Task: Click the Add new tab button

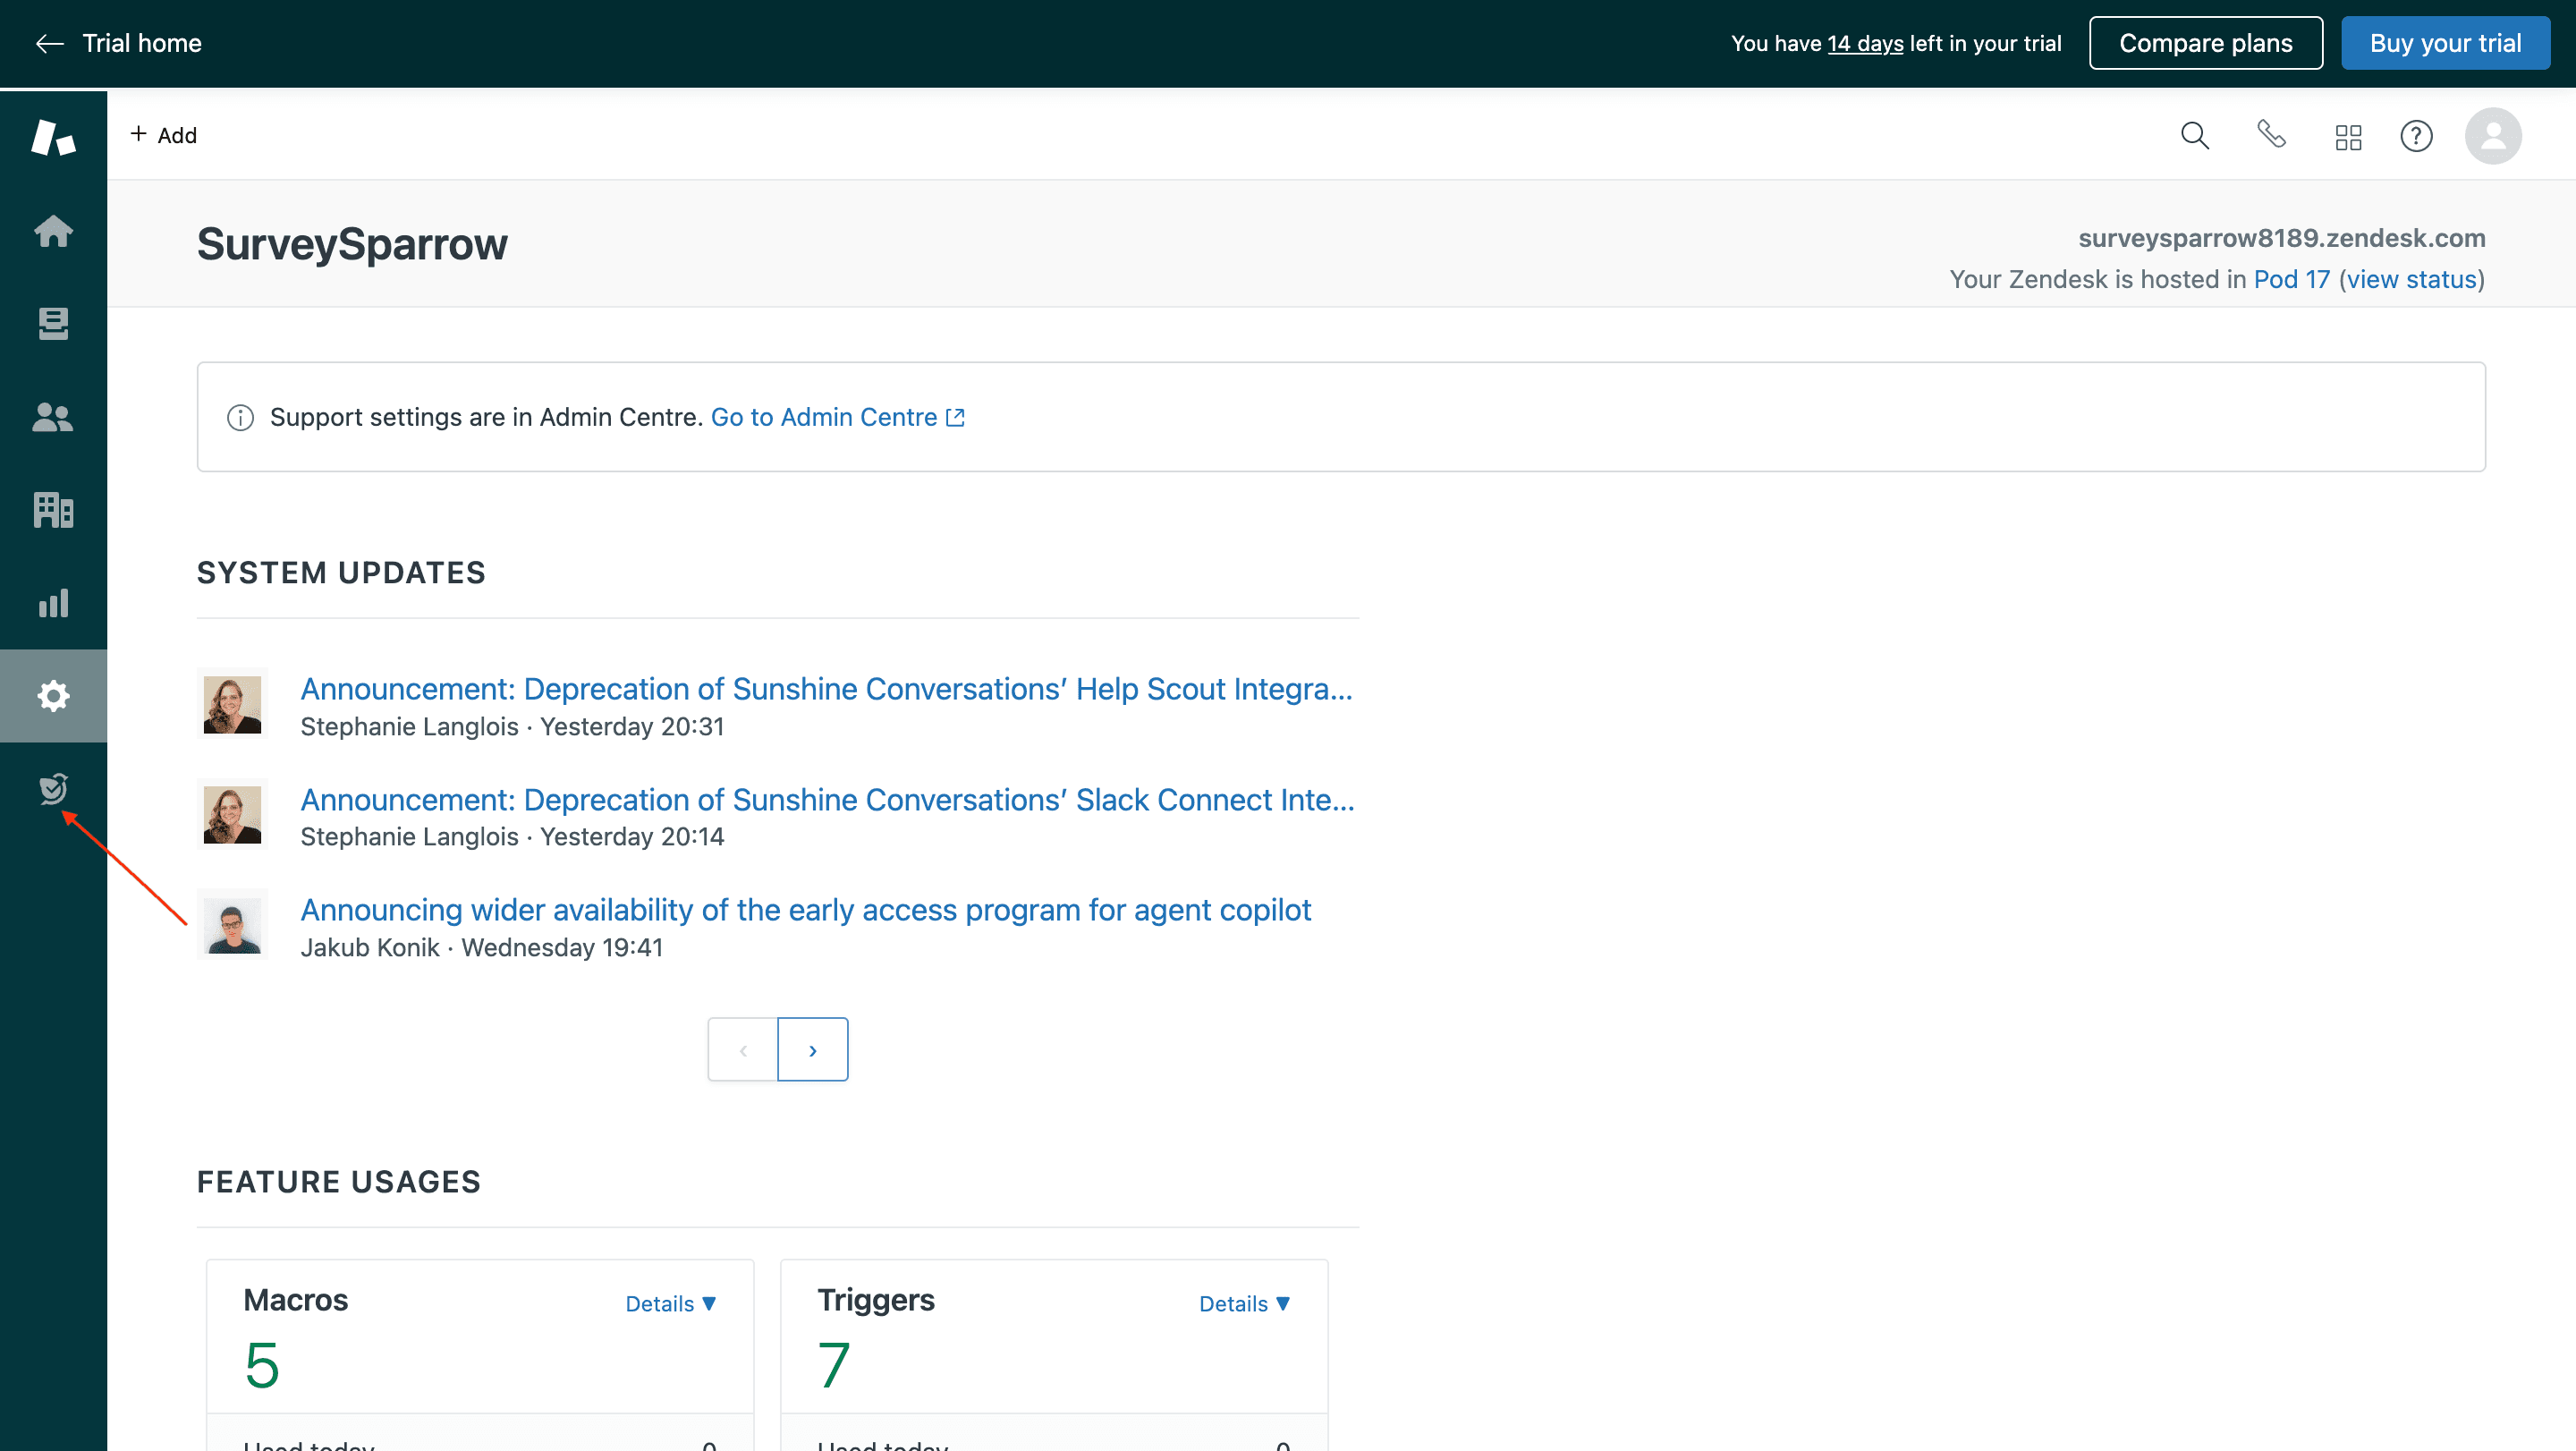Action: [164, 135]
